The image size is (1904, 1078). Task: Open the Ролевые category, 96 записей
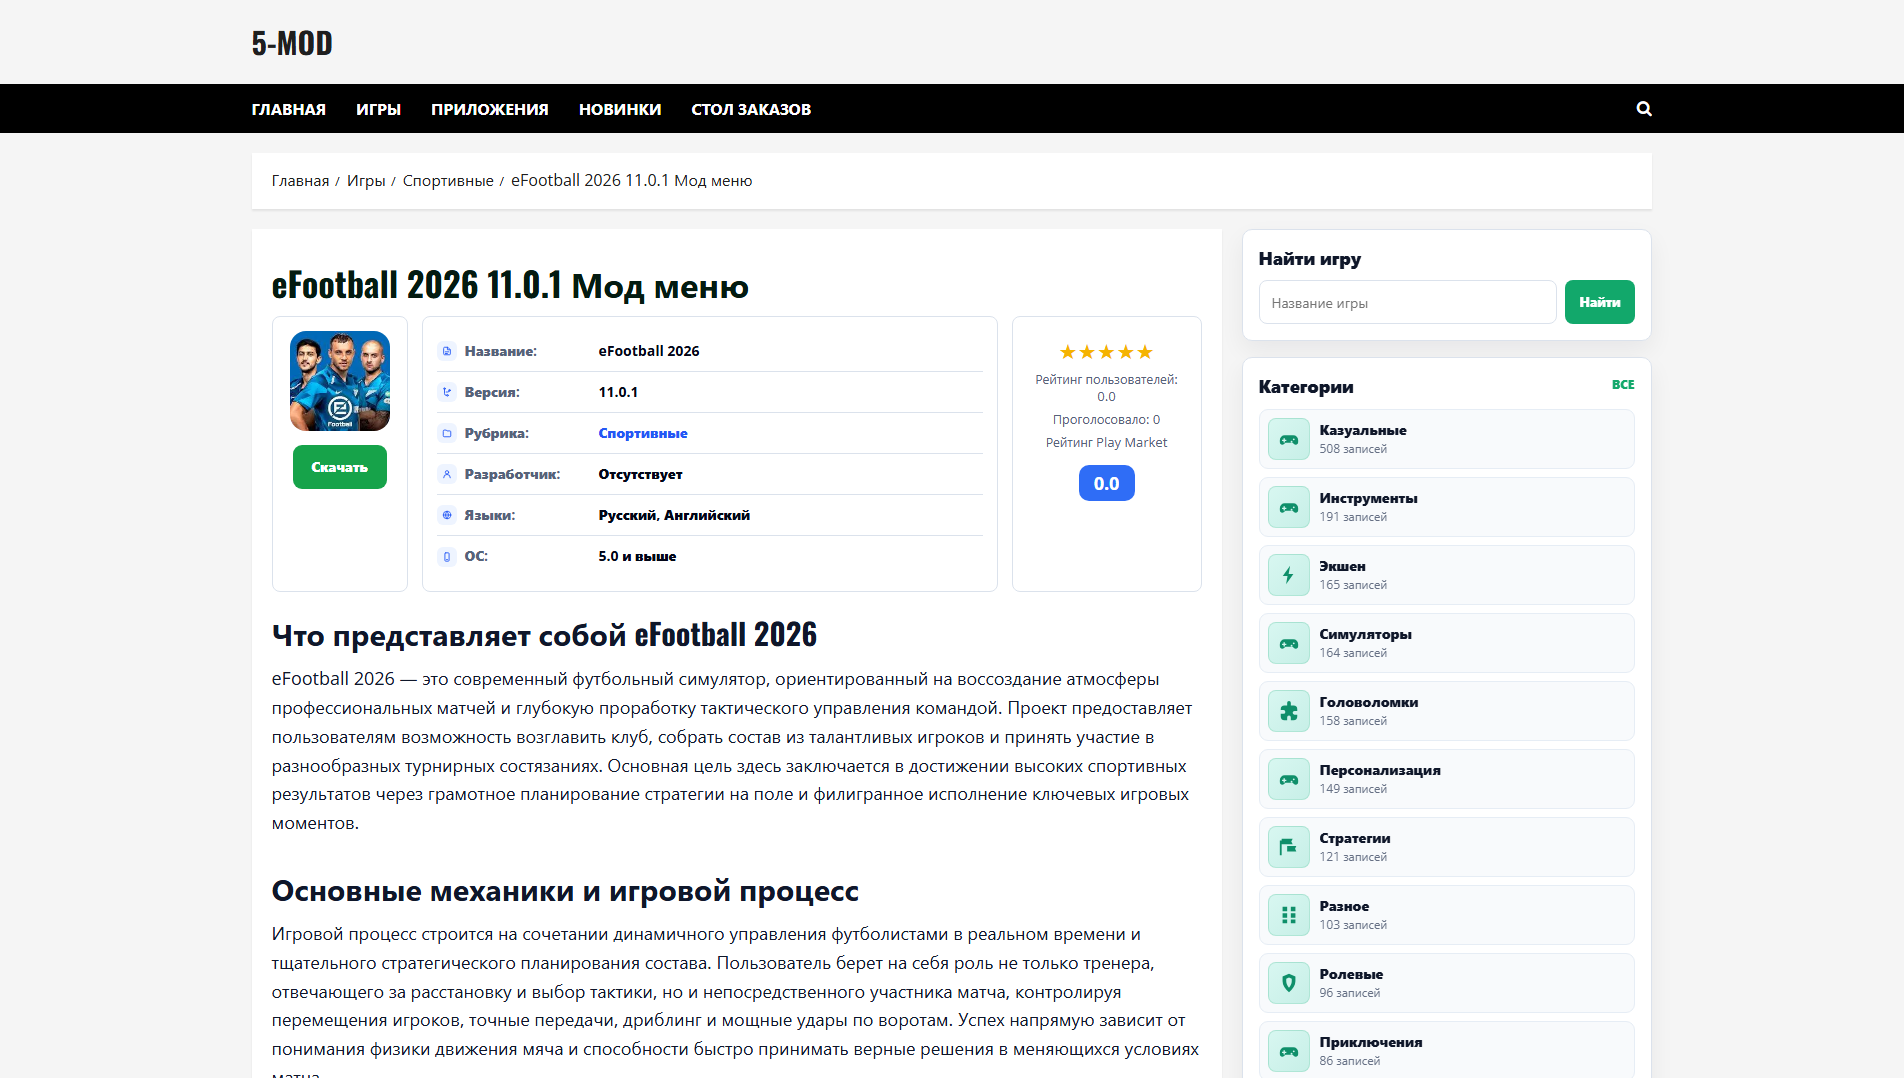[x=1447, y=984]
